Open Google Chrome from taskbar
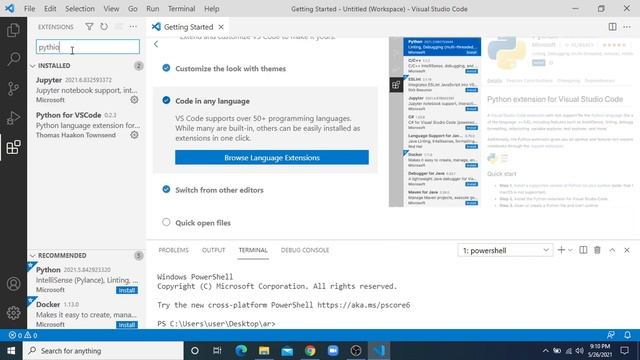Image resolution: width=640 pixels, height=360 pixels. pyautogui.click(x=310, y=351)
